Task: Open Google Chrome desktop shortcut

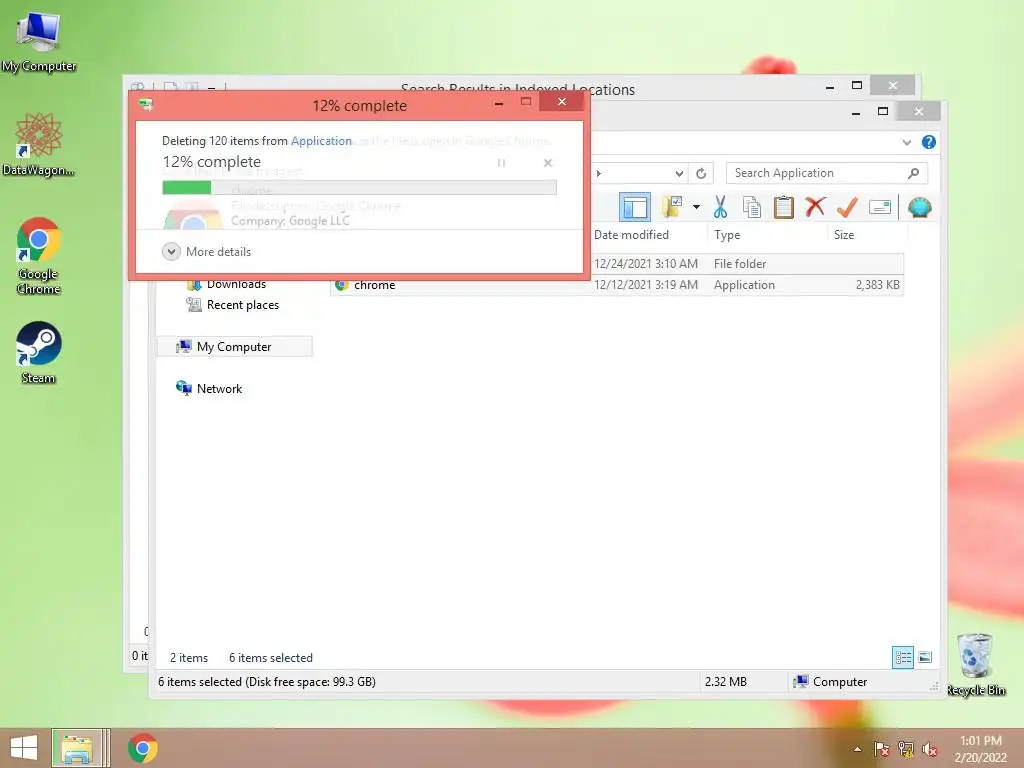Action: click(x=39, y=256)
